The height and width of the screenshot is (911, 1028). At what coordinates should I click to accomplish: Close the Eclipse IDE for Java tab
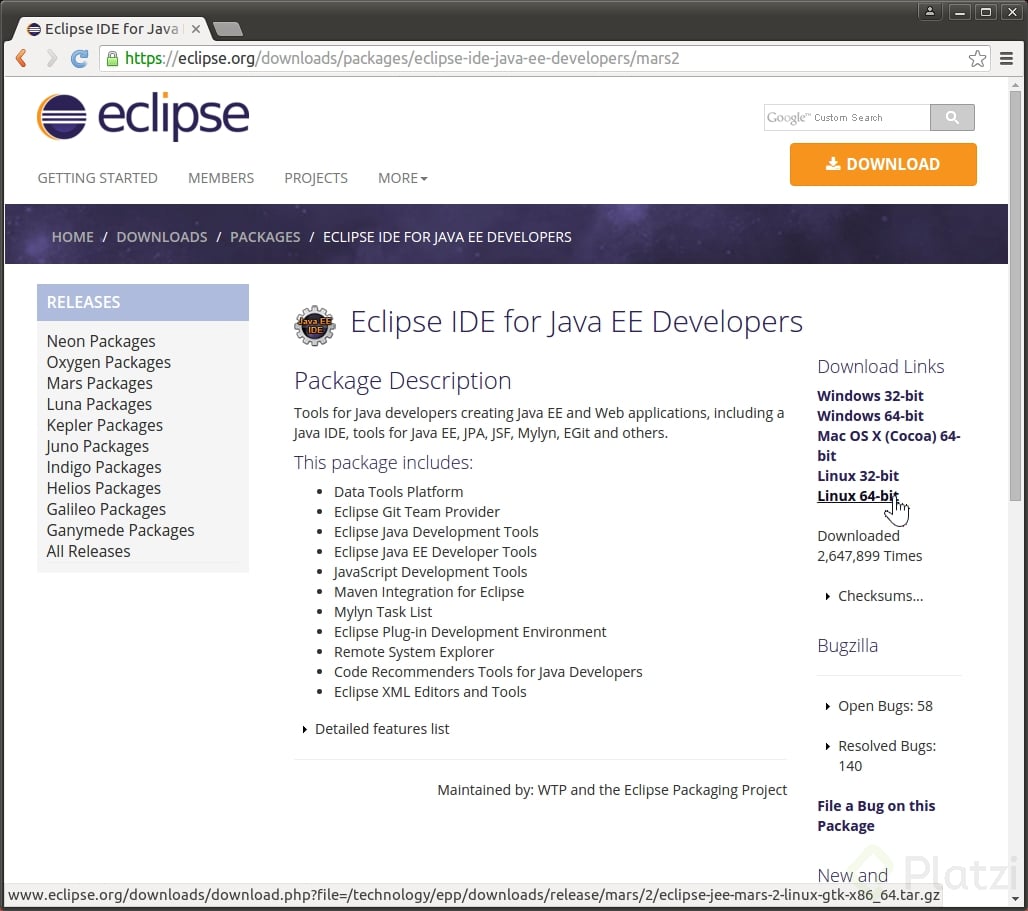(x=195, y=29)
